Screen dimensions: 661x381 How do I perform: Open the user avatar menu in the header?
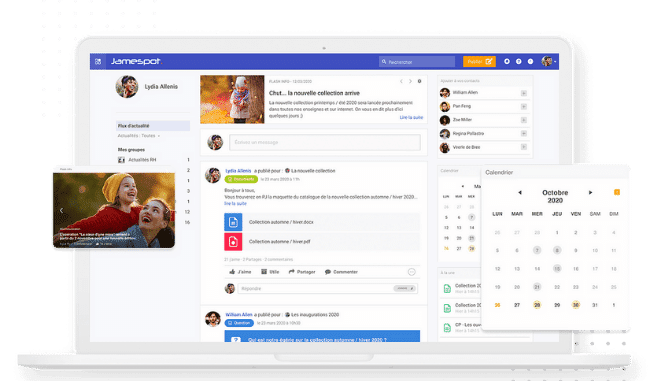548,62
